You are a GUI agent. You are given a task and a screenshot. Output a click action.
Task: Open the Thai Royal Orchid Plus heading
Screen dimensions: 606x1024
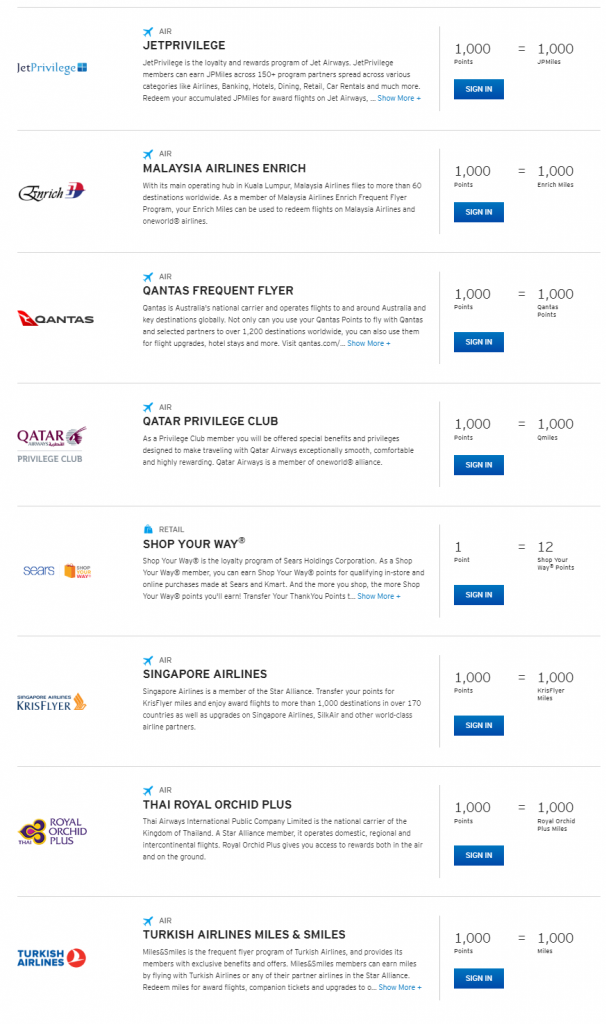(217, 805)
